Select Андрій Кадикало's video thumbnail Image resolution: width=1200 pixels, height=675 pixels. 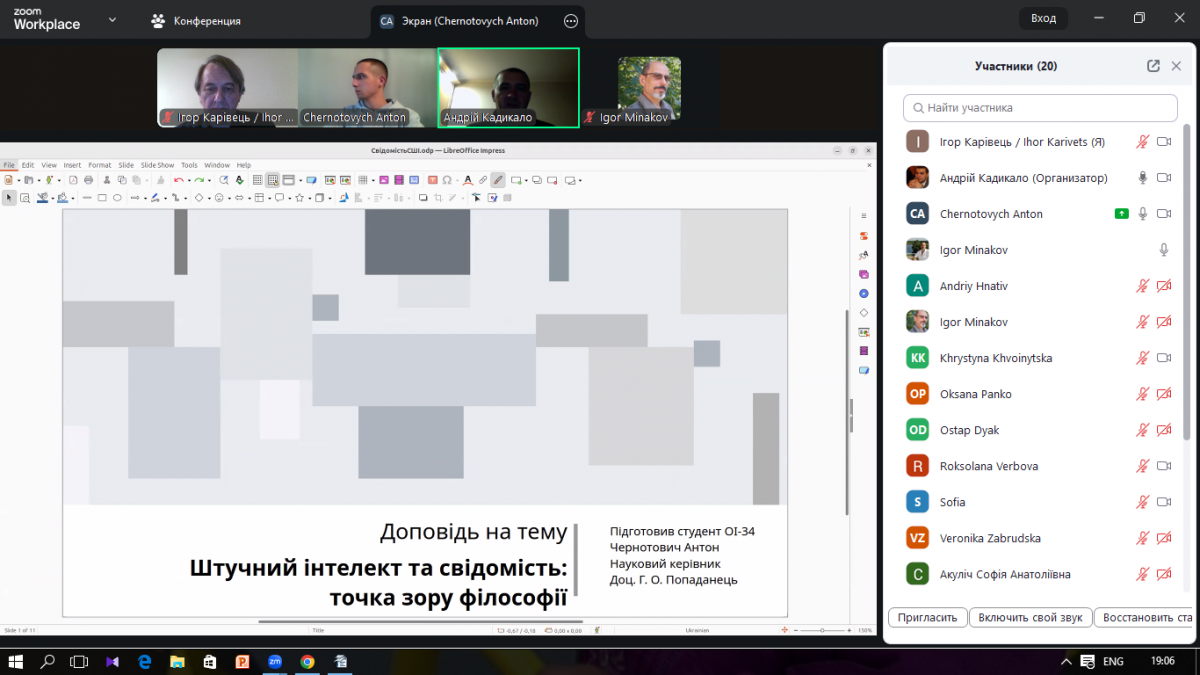pos(508,88)
